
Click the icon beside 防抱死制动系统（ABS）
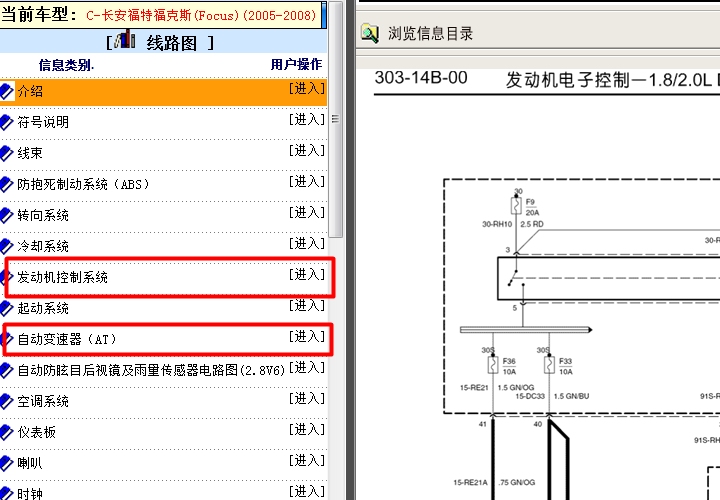coord(6,184)
